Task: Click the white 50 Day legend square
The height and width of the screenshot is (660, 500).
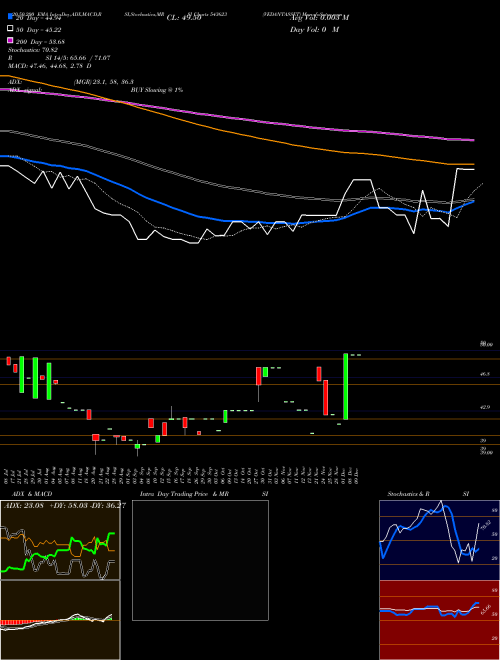Action: [x=11, y=29]
